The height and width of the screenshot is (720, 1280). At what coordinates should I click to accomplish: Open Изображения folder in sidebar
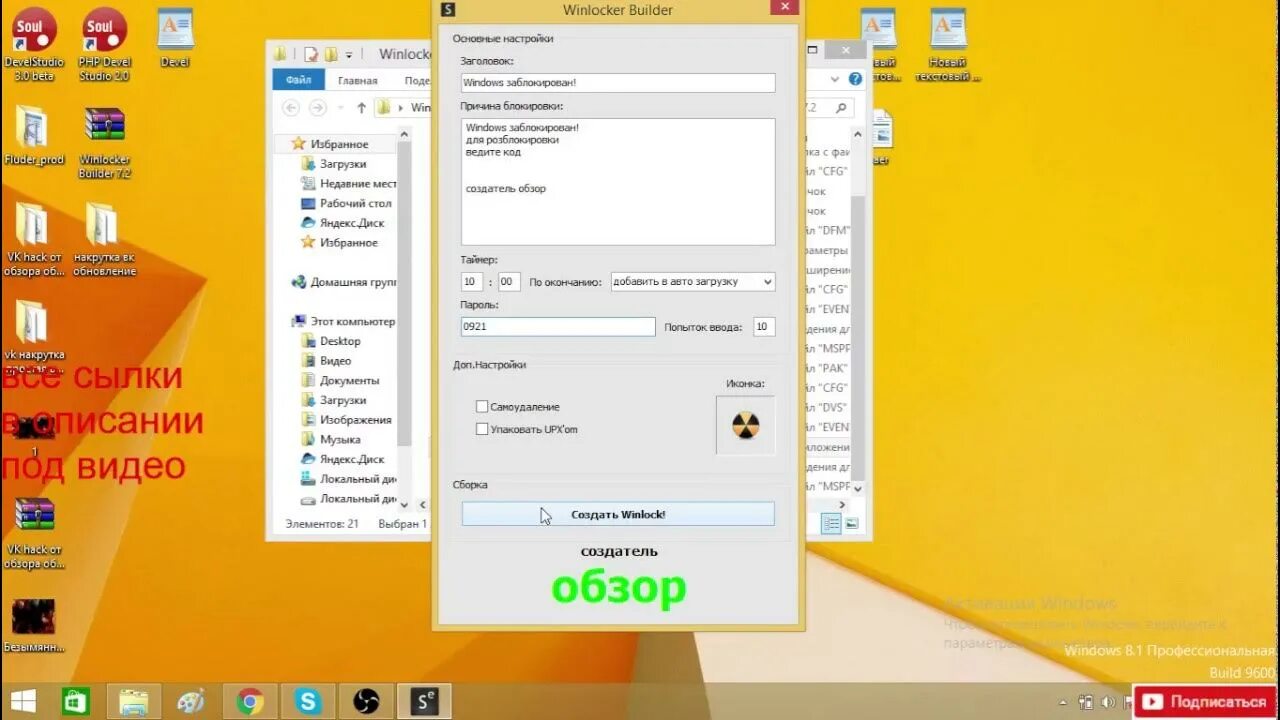(x=347, y=420)
